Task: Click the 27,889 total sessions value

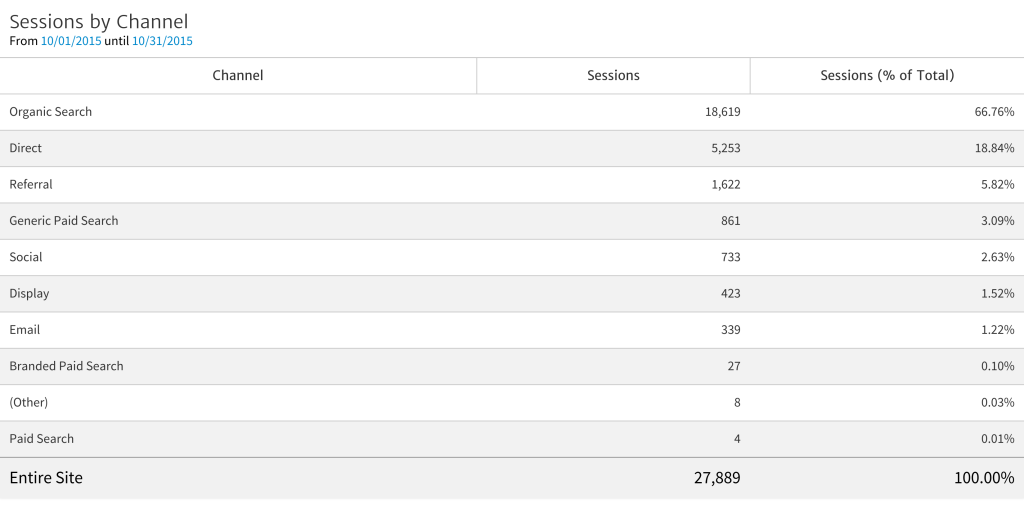Action: tap(717, 478)
